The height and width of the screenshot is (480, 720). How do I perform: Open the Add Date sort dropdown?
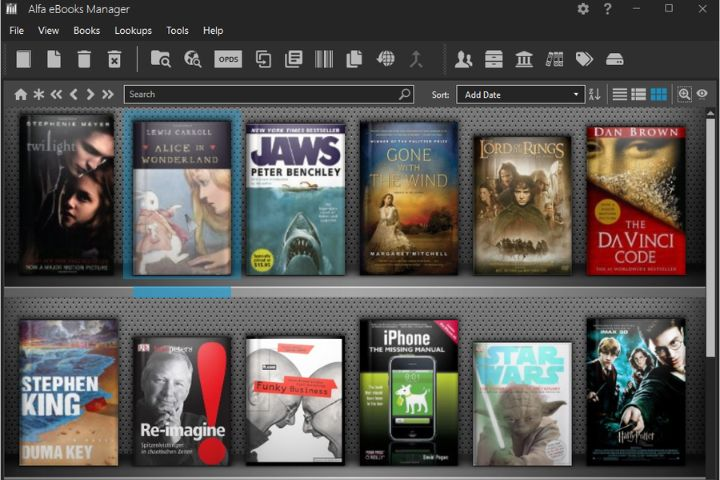point(521,95)
